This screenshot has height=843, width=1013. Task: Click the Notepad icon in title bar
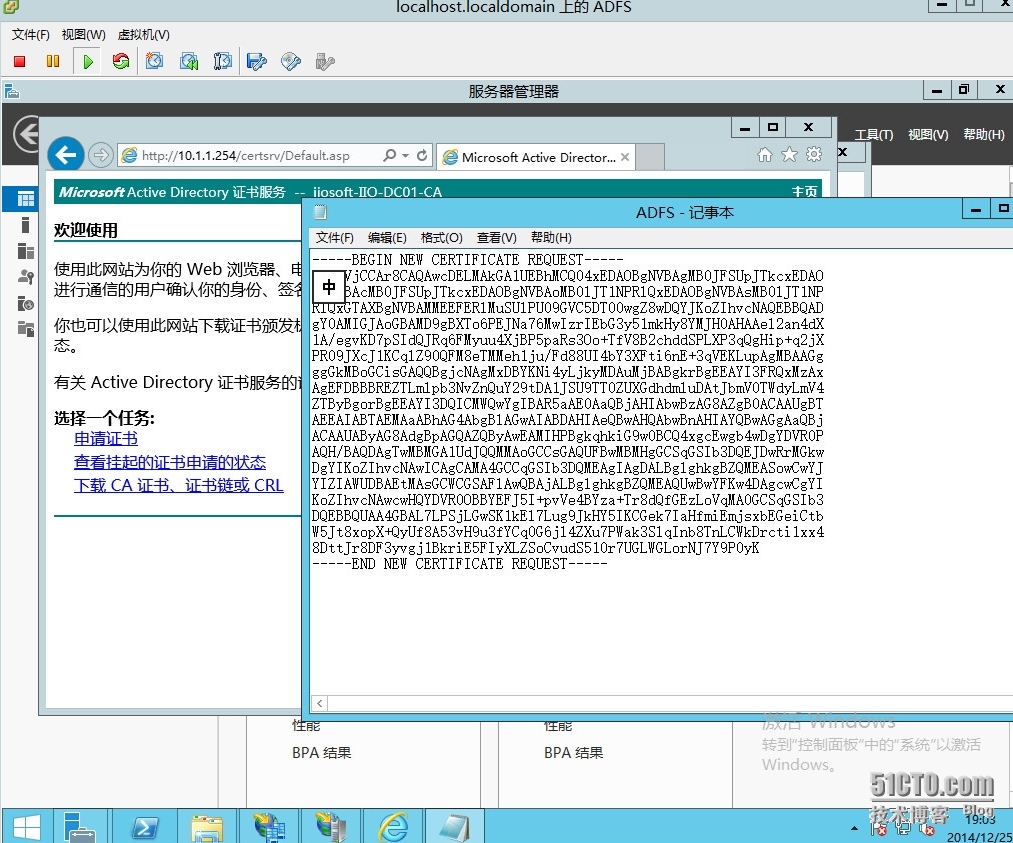coord(320,212)
